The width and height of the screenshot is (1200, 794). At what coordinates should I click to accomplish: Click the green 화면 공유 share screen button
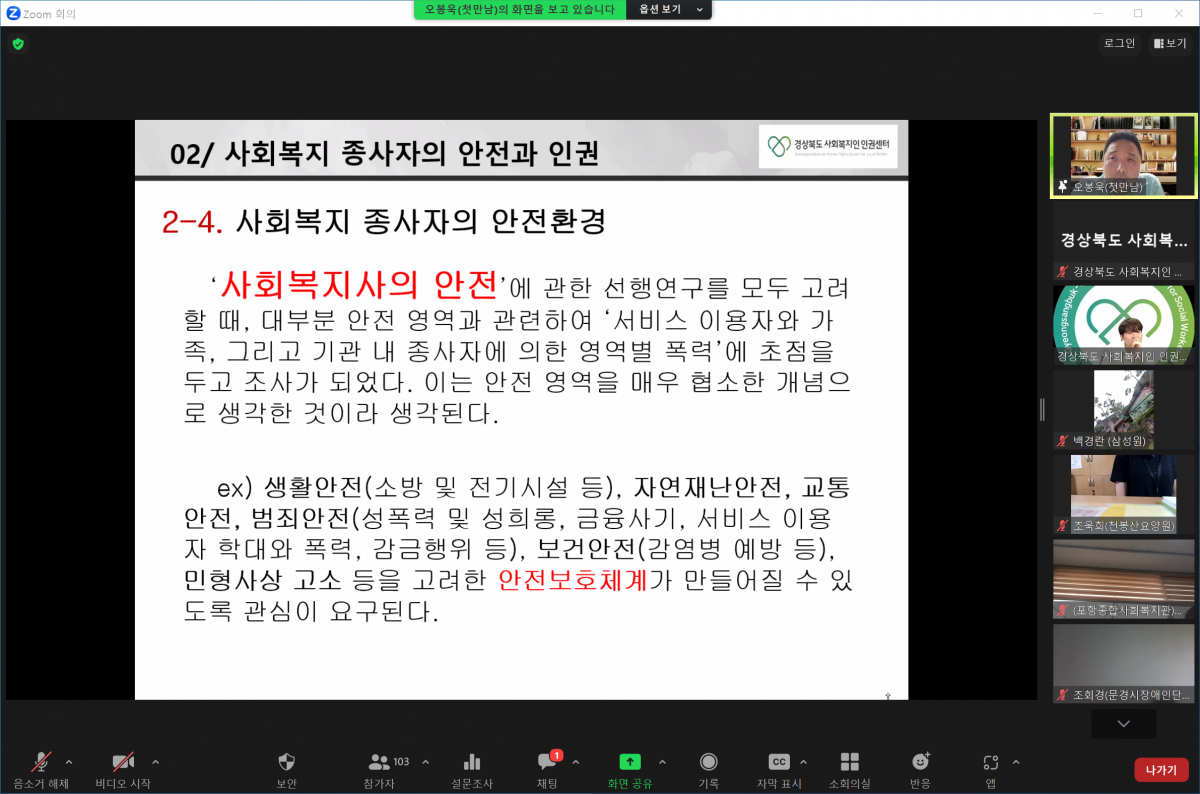tap(630, 762)
